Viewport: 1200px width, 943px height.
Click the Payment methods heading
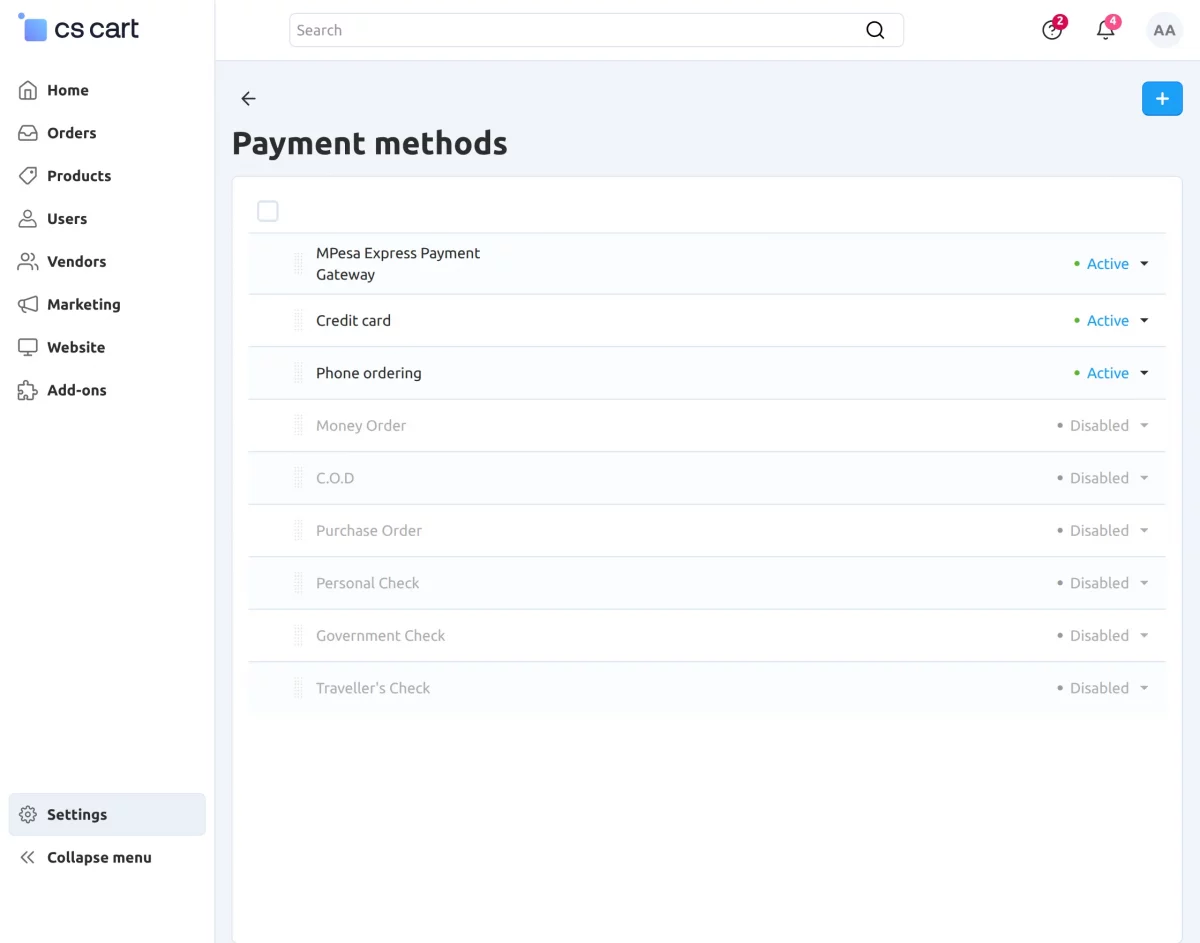pyautogui.click(x=370, y=144)
